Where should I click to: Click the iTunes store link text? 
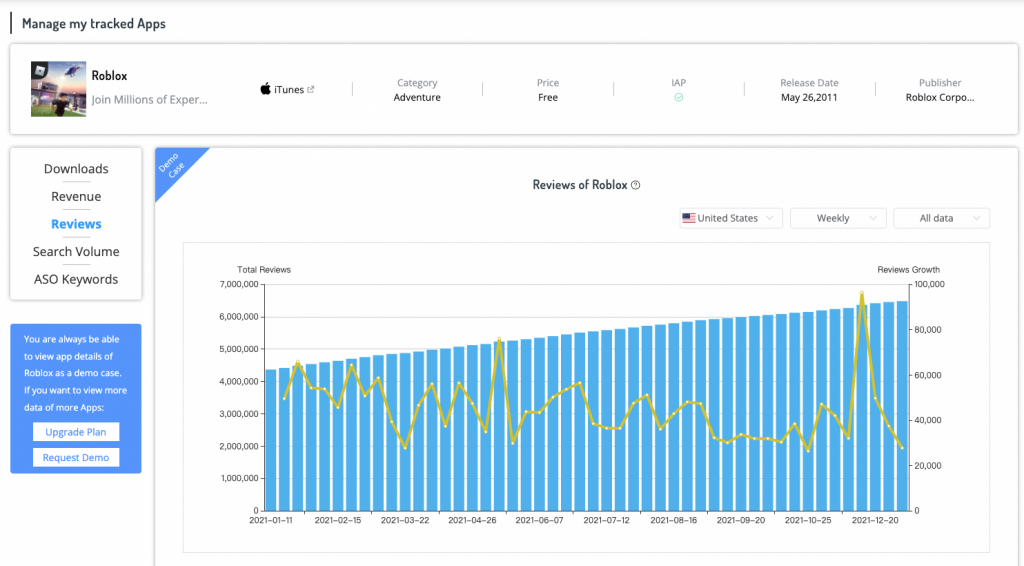[289, 90]
